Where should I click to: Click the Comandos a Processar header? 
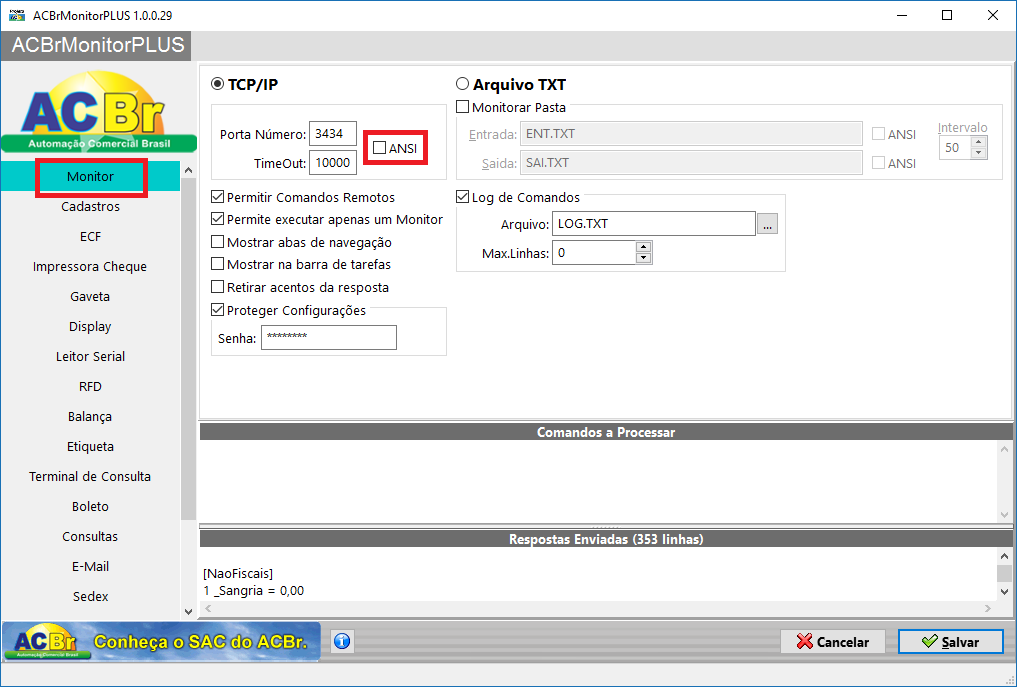click(606, 432)
